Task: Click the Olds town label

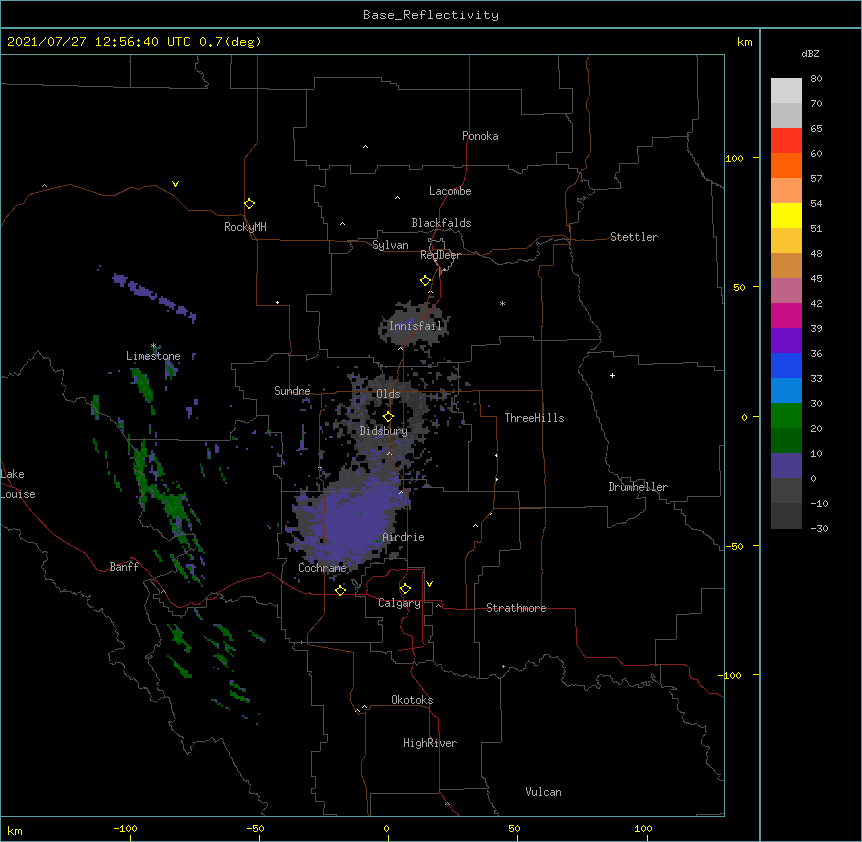Action: tap(388, 394)
